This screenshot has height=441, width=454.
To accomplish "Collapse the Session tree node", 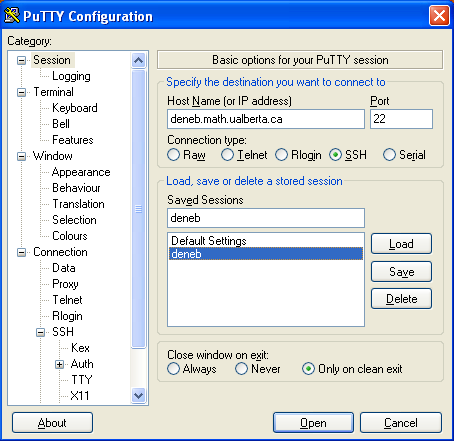I will pos(21,60).
